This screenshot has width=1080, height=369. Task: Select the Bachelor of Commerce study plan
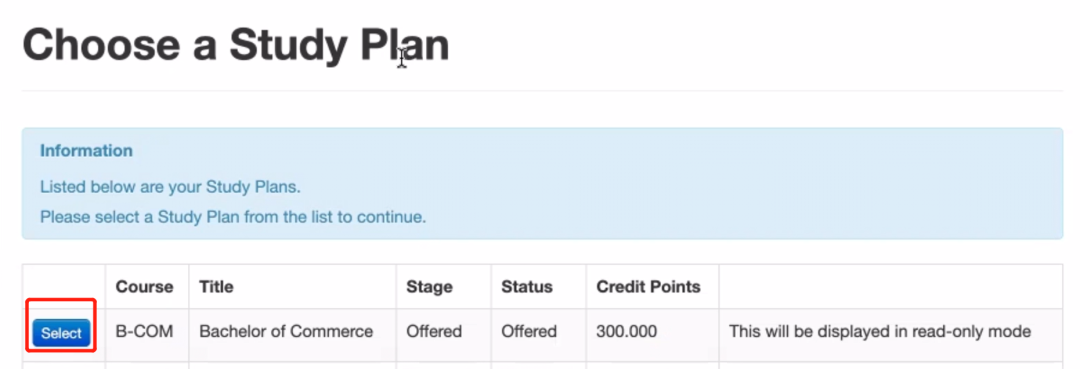[61, 333]
